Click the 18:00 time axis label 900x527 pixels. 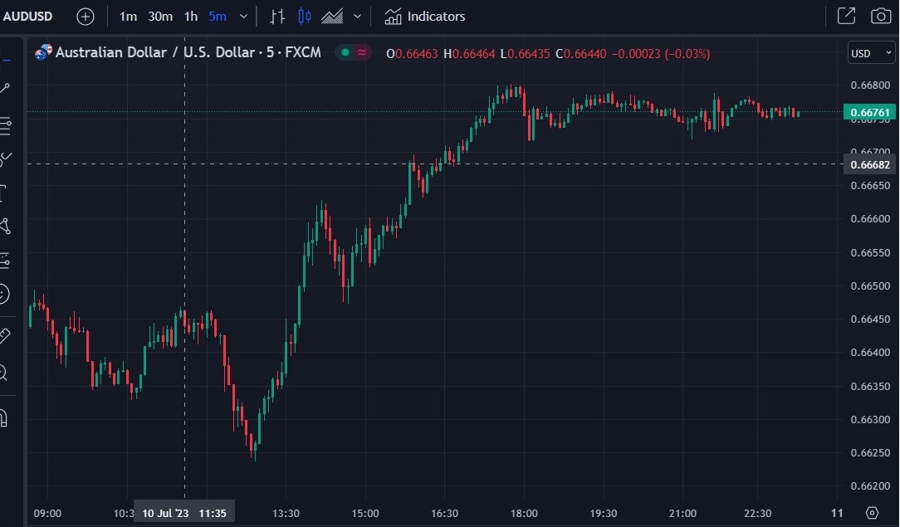coord(524,513)
